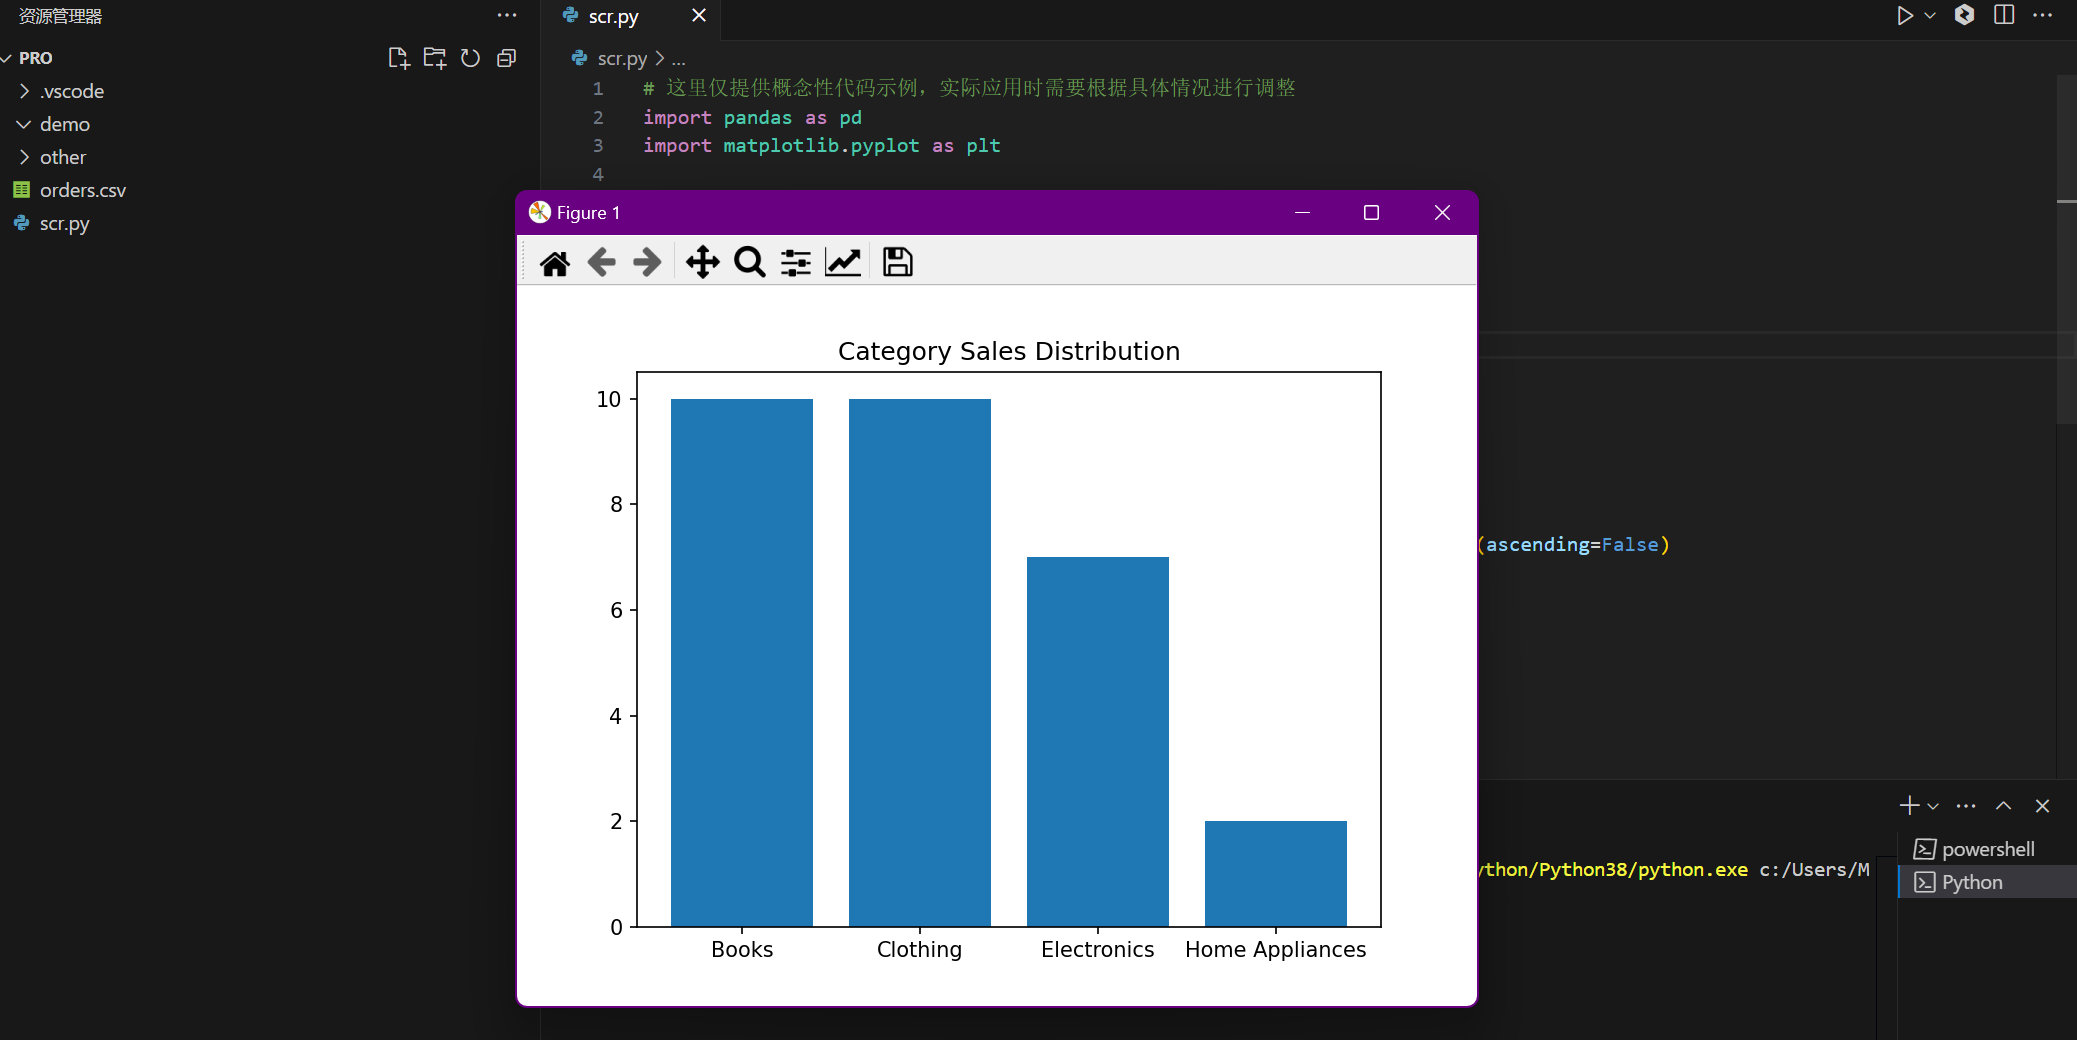
Task: Click the ascending=False code text
Action: pyautogui.click(x=1572, y=545)
